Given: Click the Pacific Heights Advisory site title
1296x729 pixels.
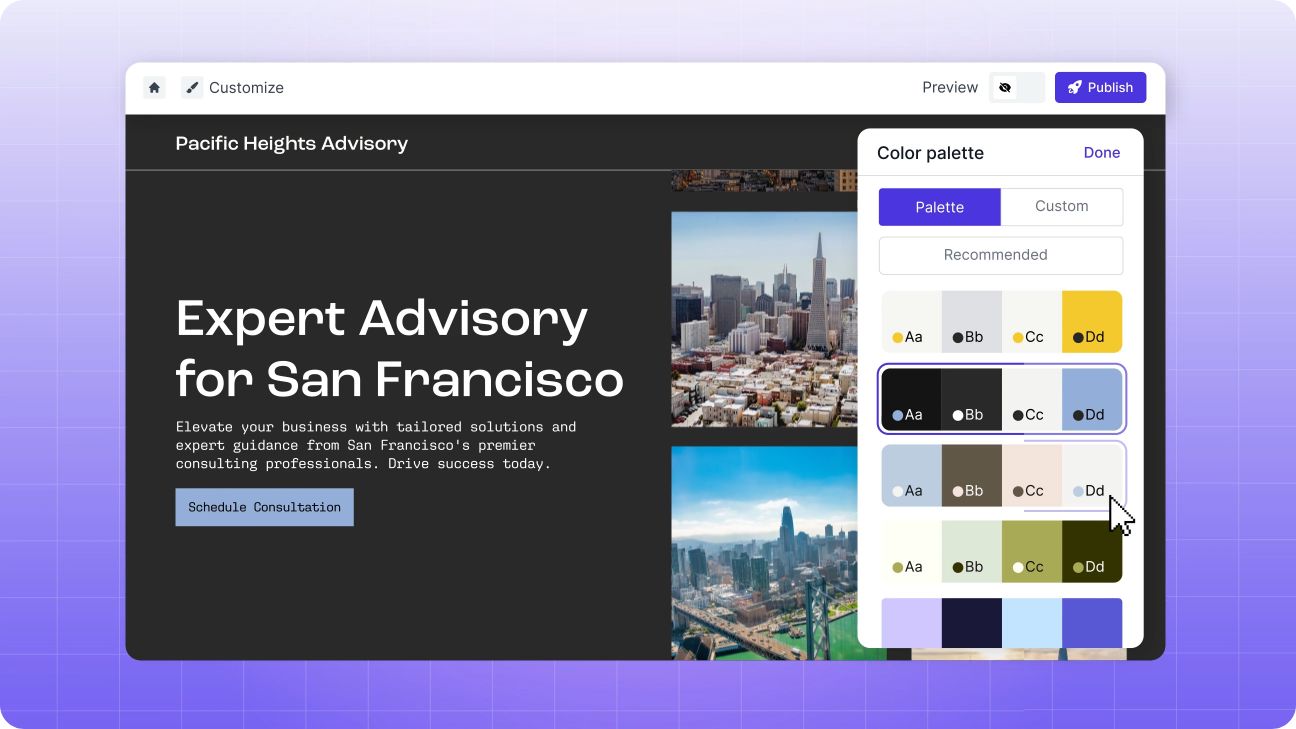Looking at the screenshot, I should (x=292, y=143).
